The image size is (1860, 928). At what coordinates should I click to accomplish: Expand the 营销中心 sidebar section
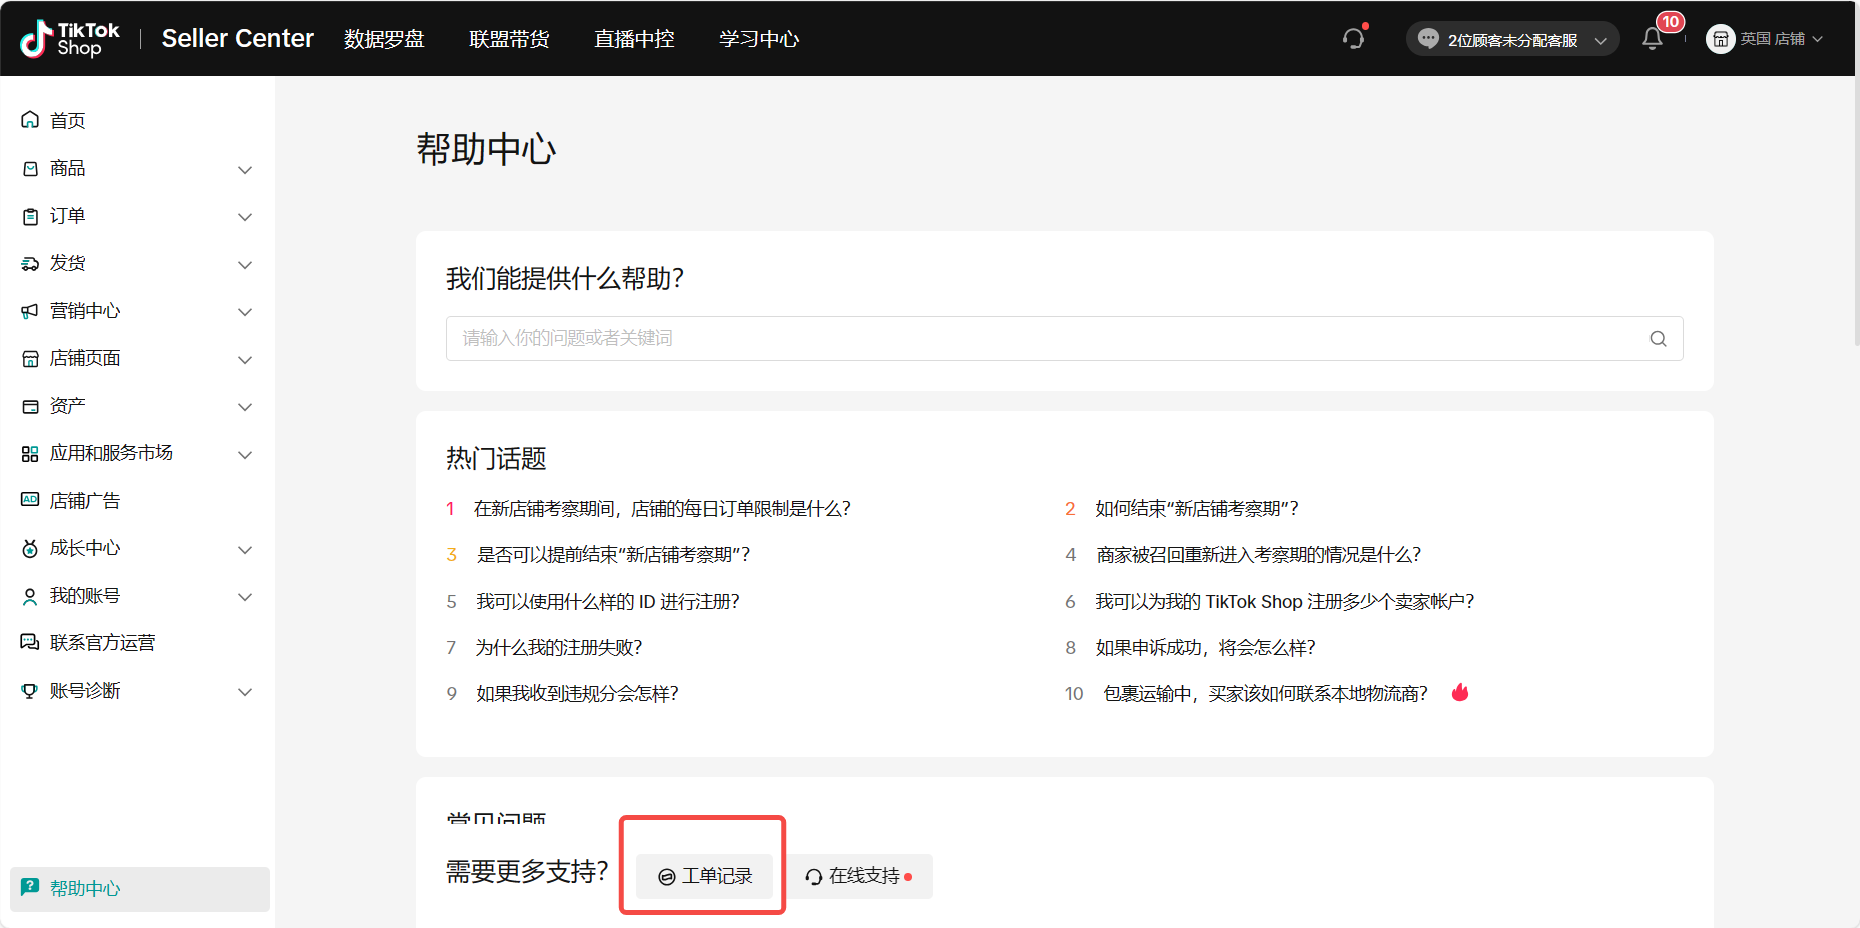pos(244,312)
